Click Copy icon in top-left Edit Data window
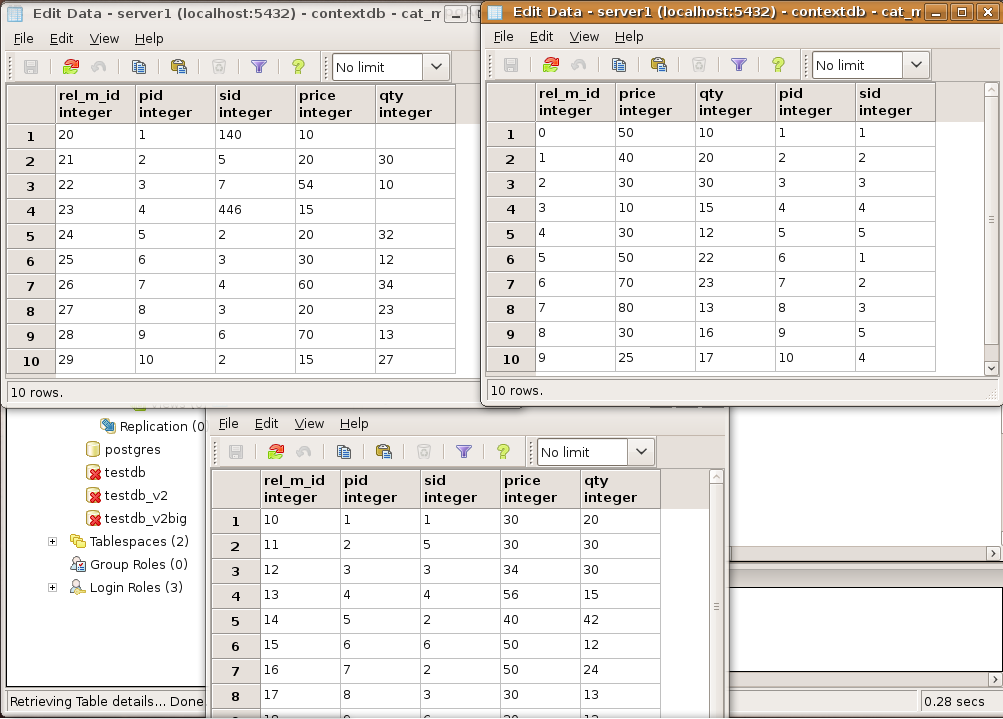Viewport: 1003px width, 719px height. [x=138, y=67]
